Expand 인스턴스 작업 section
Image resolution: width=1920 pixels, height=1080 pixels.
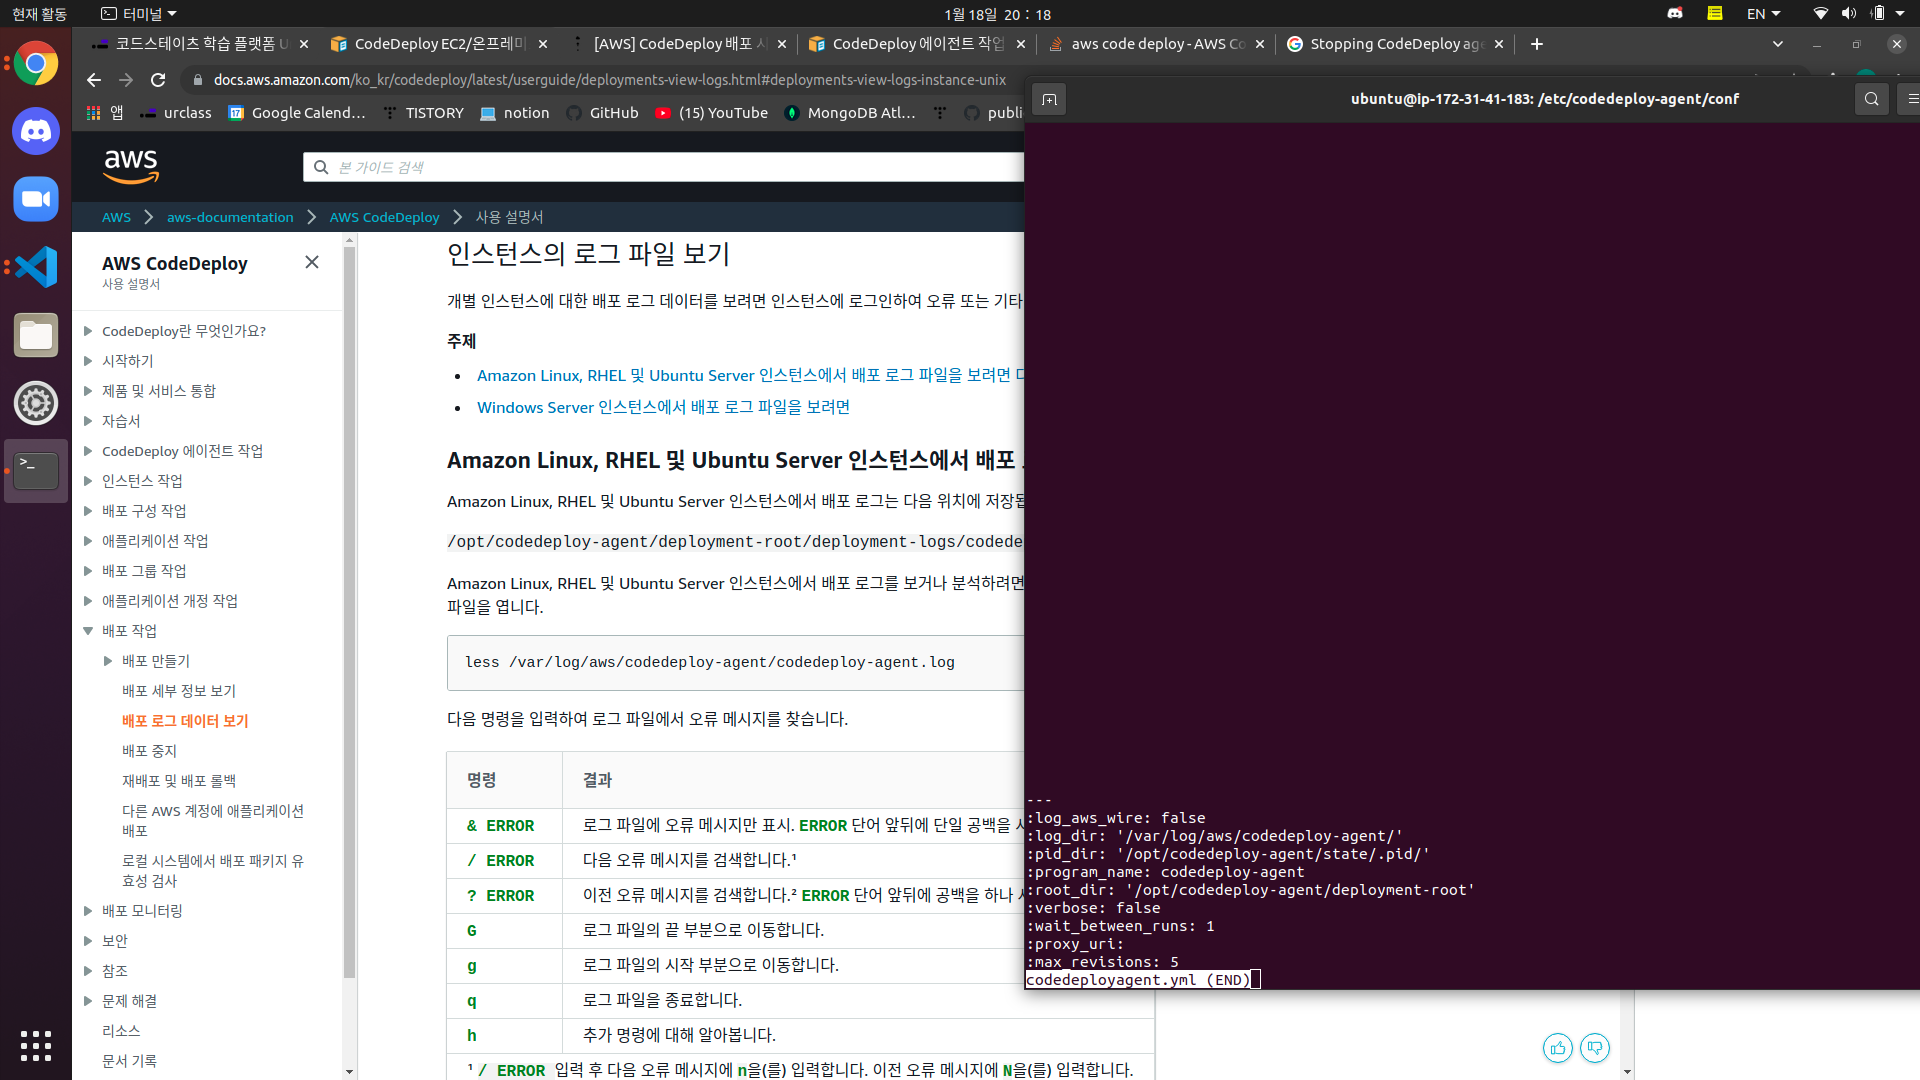tap(88, 481)
